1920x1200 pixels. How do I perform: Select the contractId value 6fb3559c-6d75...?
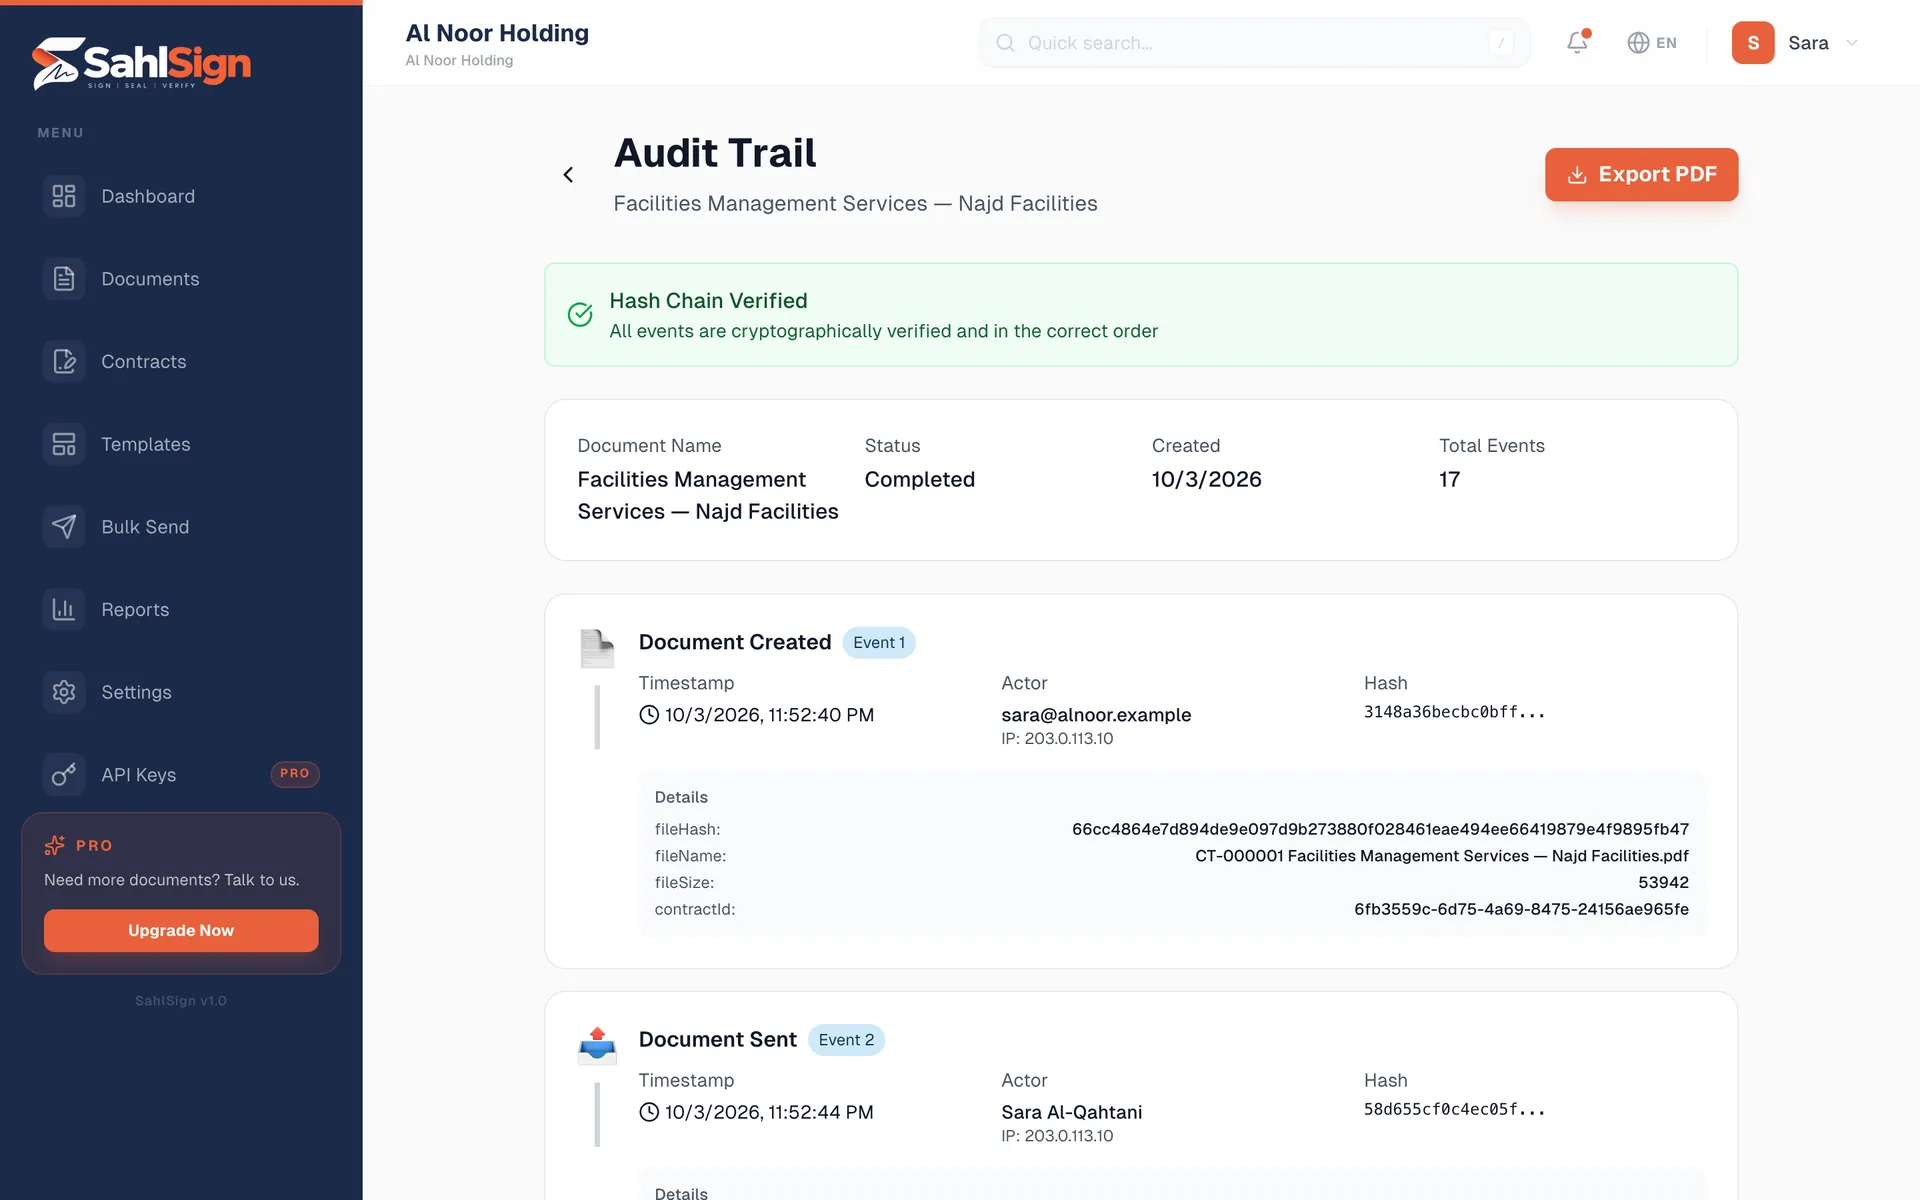1521,909
